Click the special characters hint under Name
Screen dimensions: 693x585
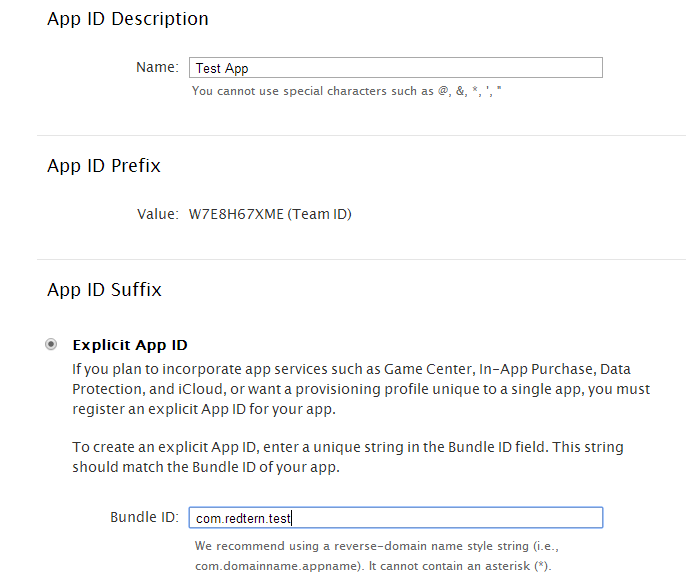[346, 91]
